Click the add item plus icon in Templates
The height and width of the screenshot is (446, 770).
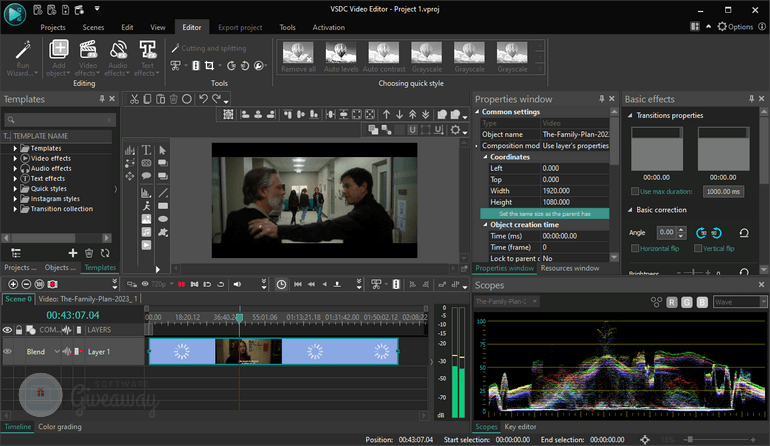coord(72,254)
